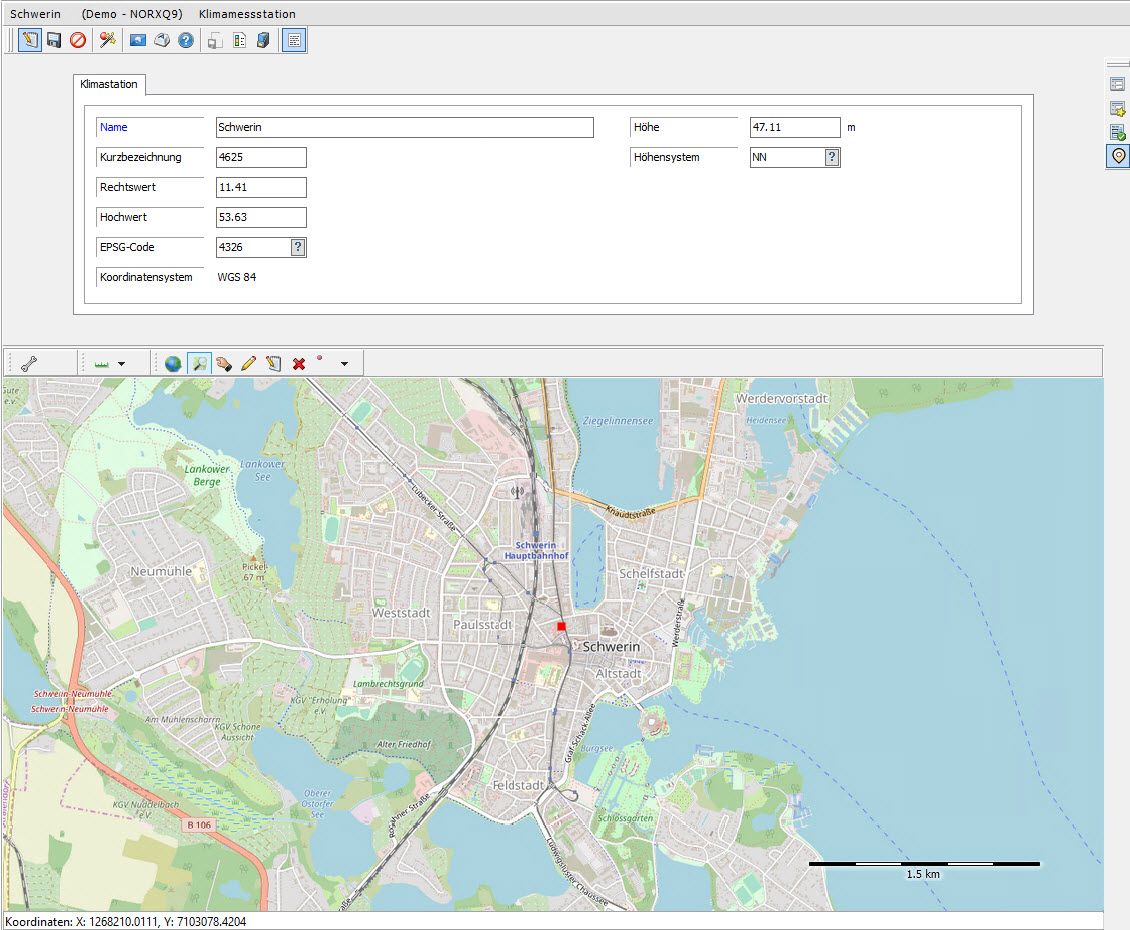Click the Altstadt label on the map
This screenshot has height=930, width=1130.
(618, 673)
